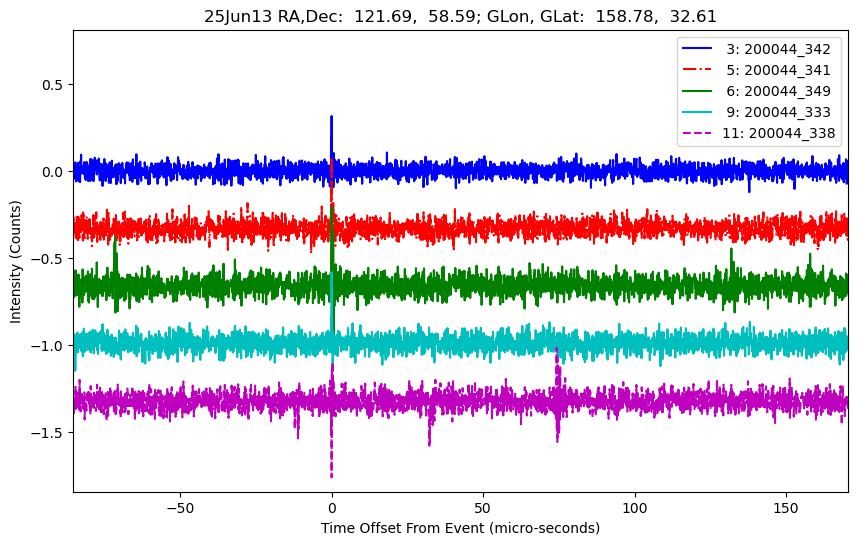Click the x-axis tick label 0
Viewport: 858px width, 545px height.
click(332, 508)
